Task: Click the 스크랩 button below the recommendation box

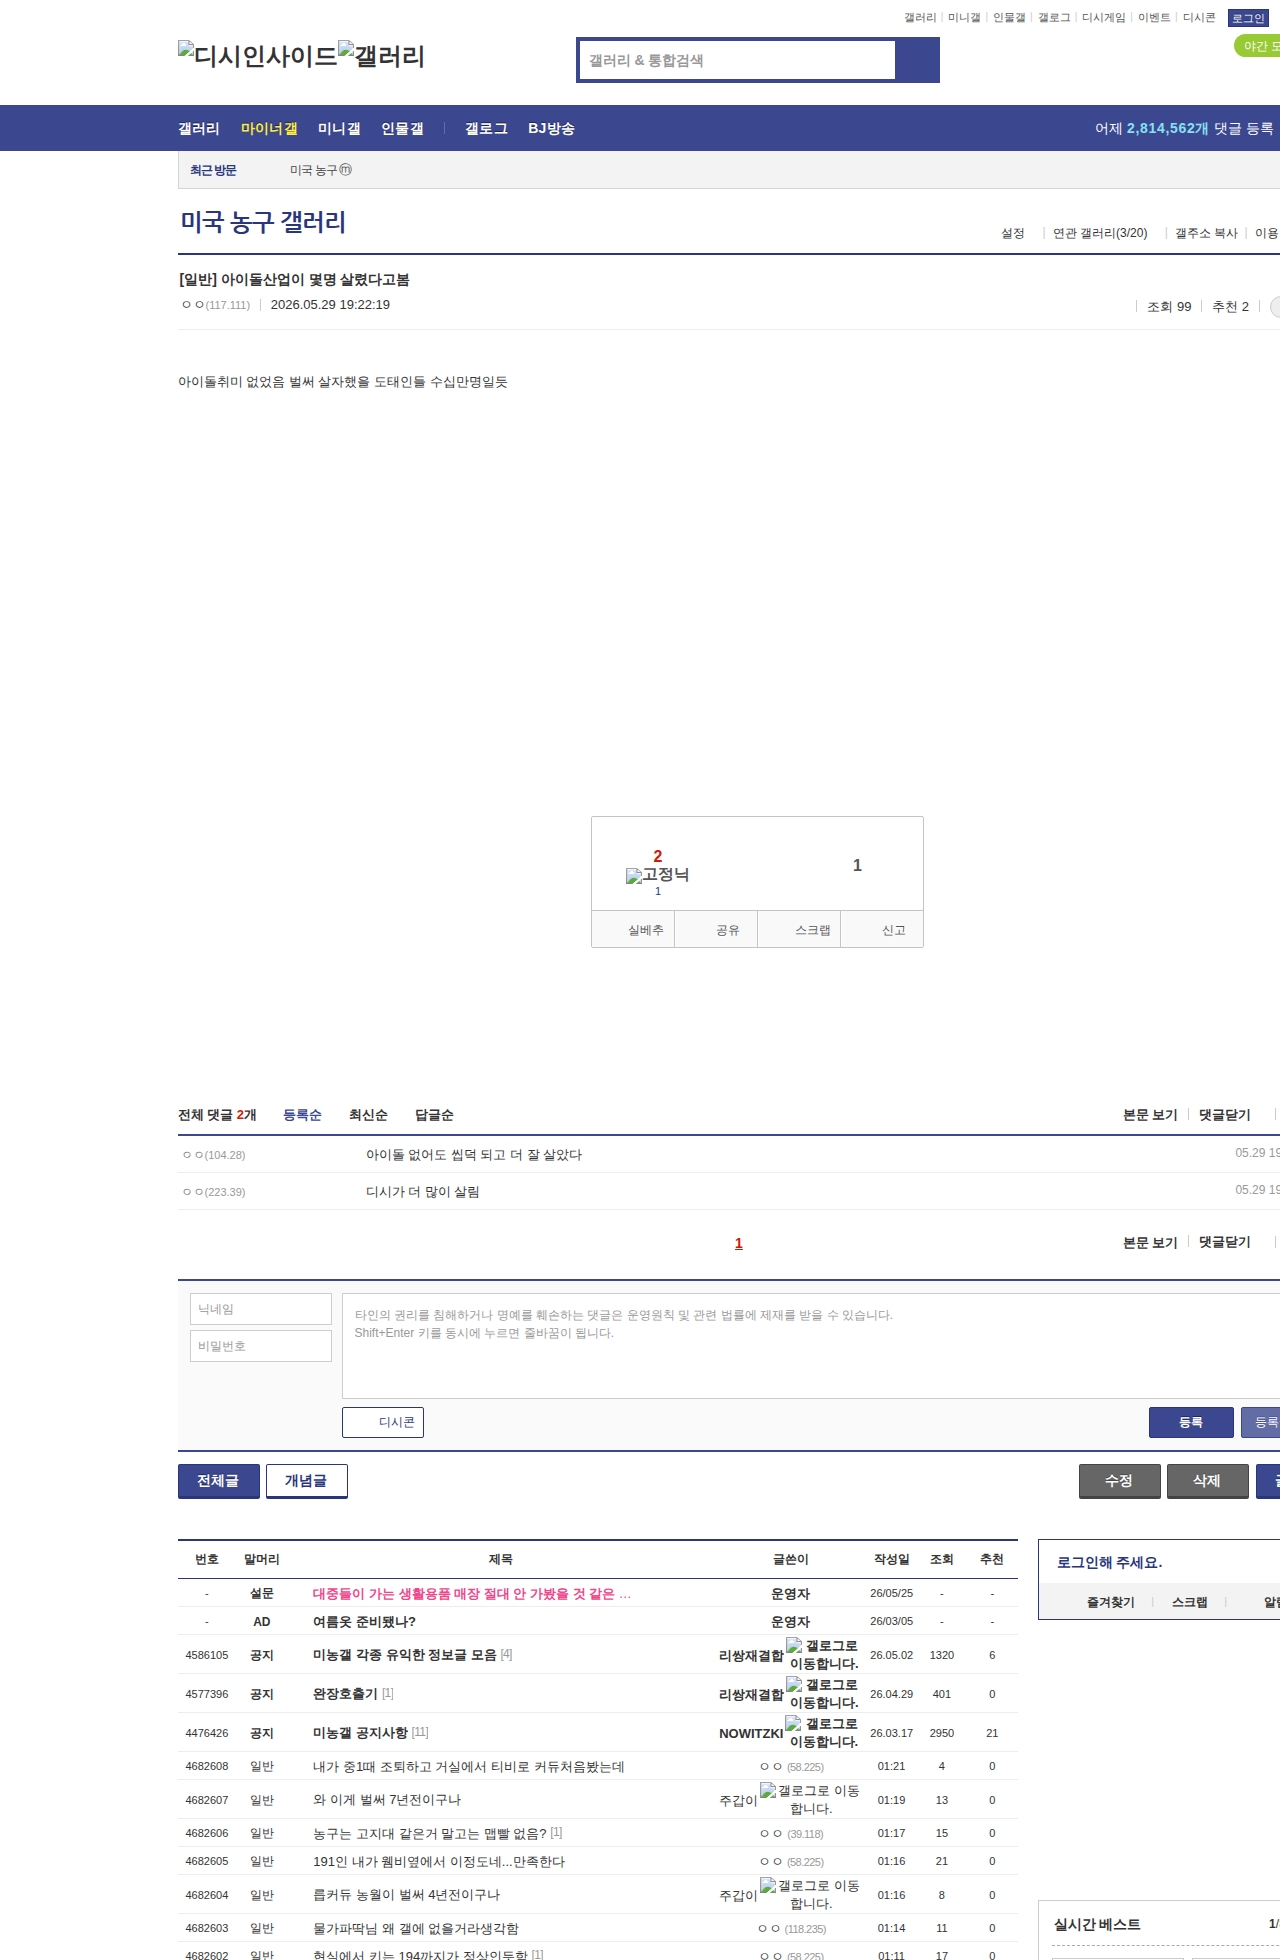Action: pyautogui.click(x=799, y=929)
